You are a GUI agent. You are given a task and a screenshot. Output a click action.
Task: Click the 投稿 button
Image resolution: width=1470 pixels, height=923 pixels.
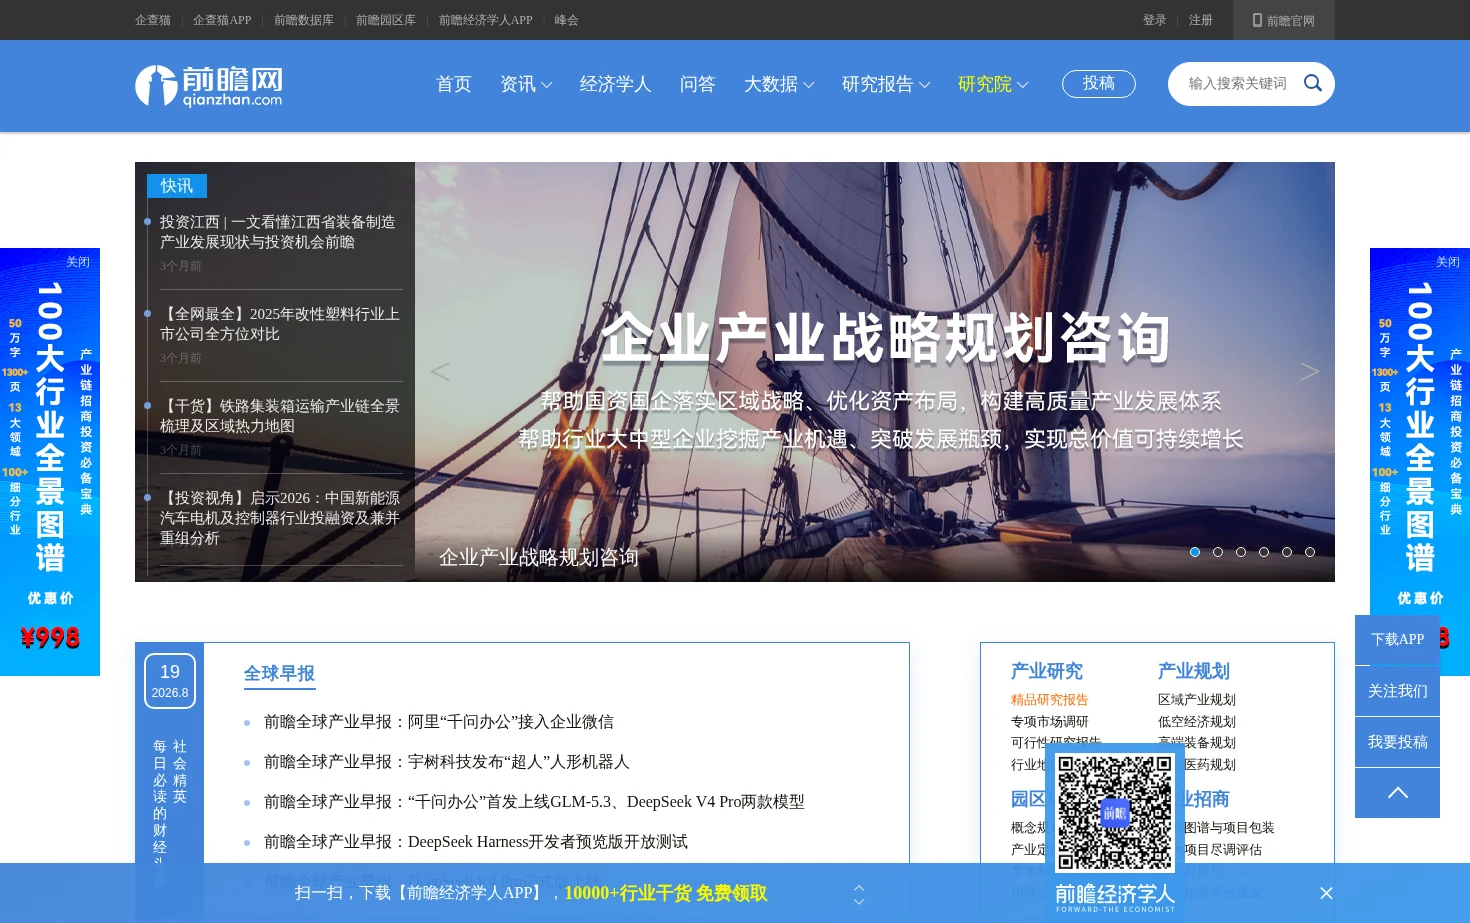coord(1099,84)
